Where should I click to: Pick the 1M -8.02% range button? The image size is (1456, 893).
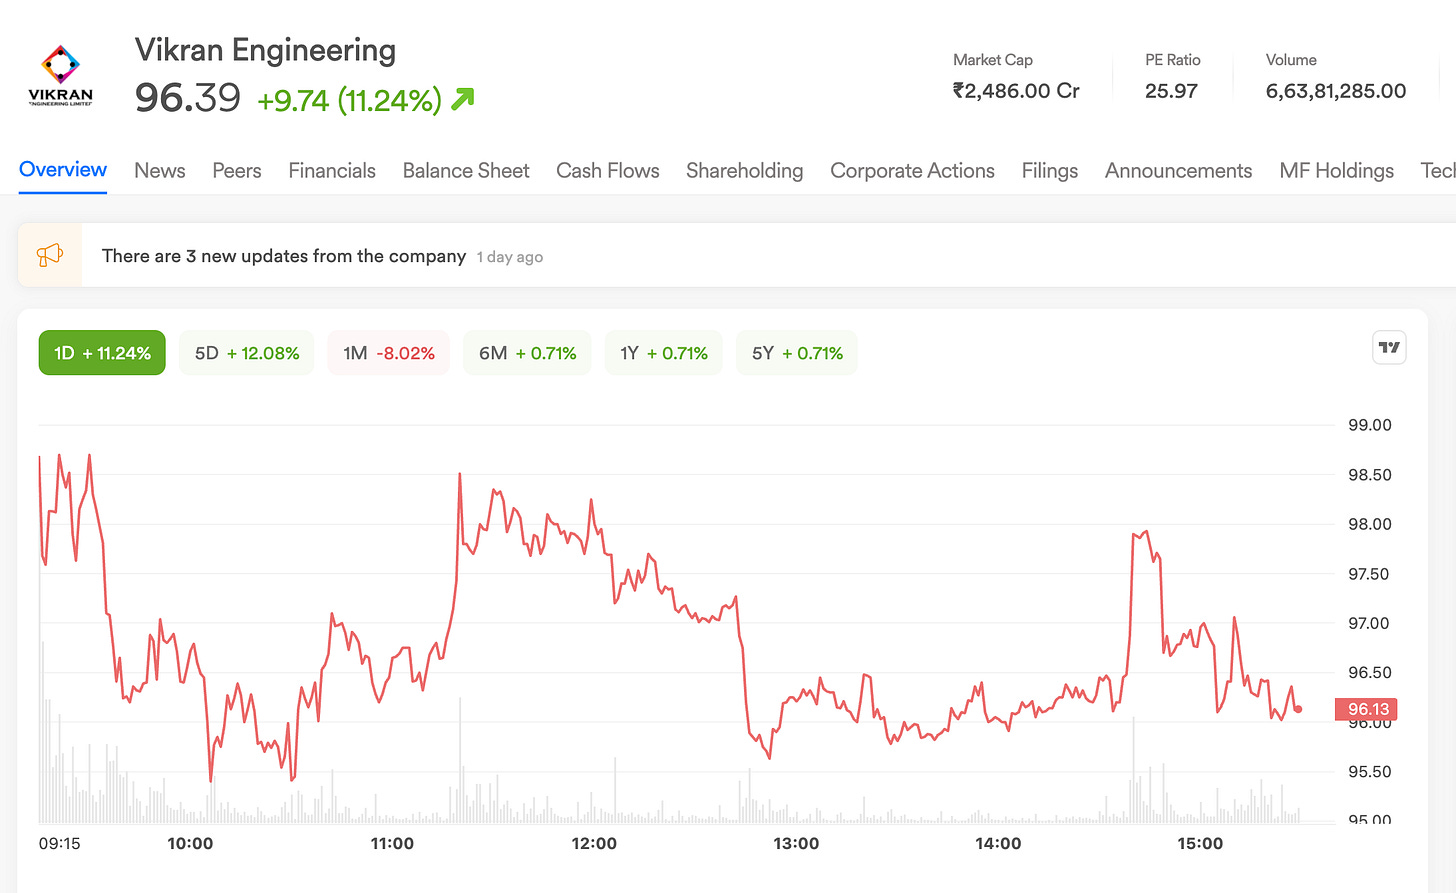pyautogui.click(x=389, y=353)
